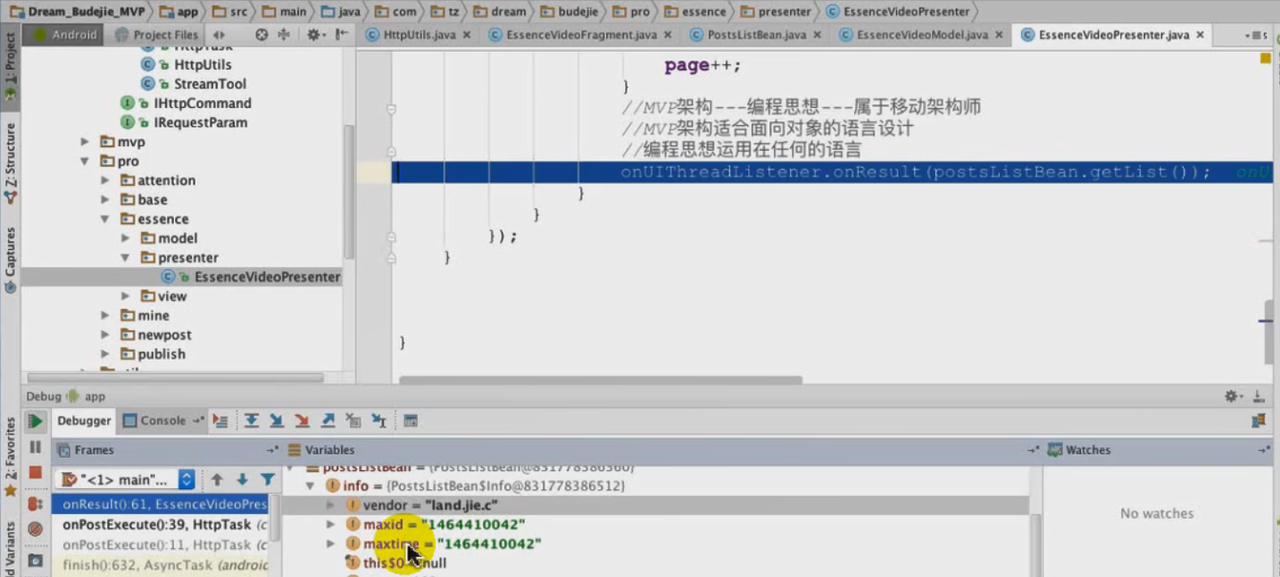Click the Step Into debugger icon
The image size is (1280, 577).
[277, 420]
